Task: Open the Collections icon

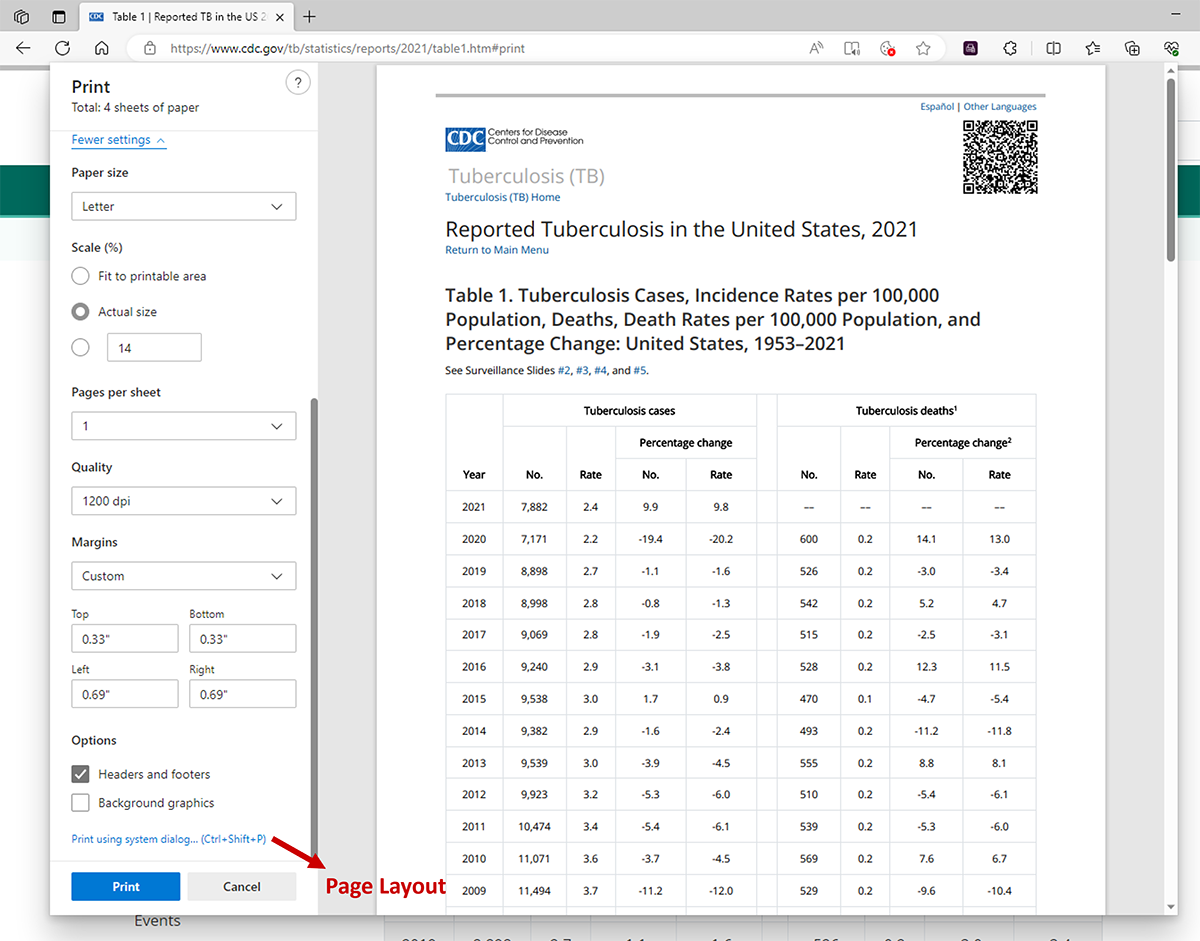Action: [1132, 48]
